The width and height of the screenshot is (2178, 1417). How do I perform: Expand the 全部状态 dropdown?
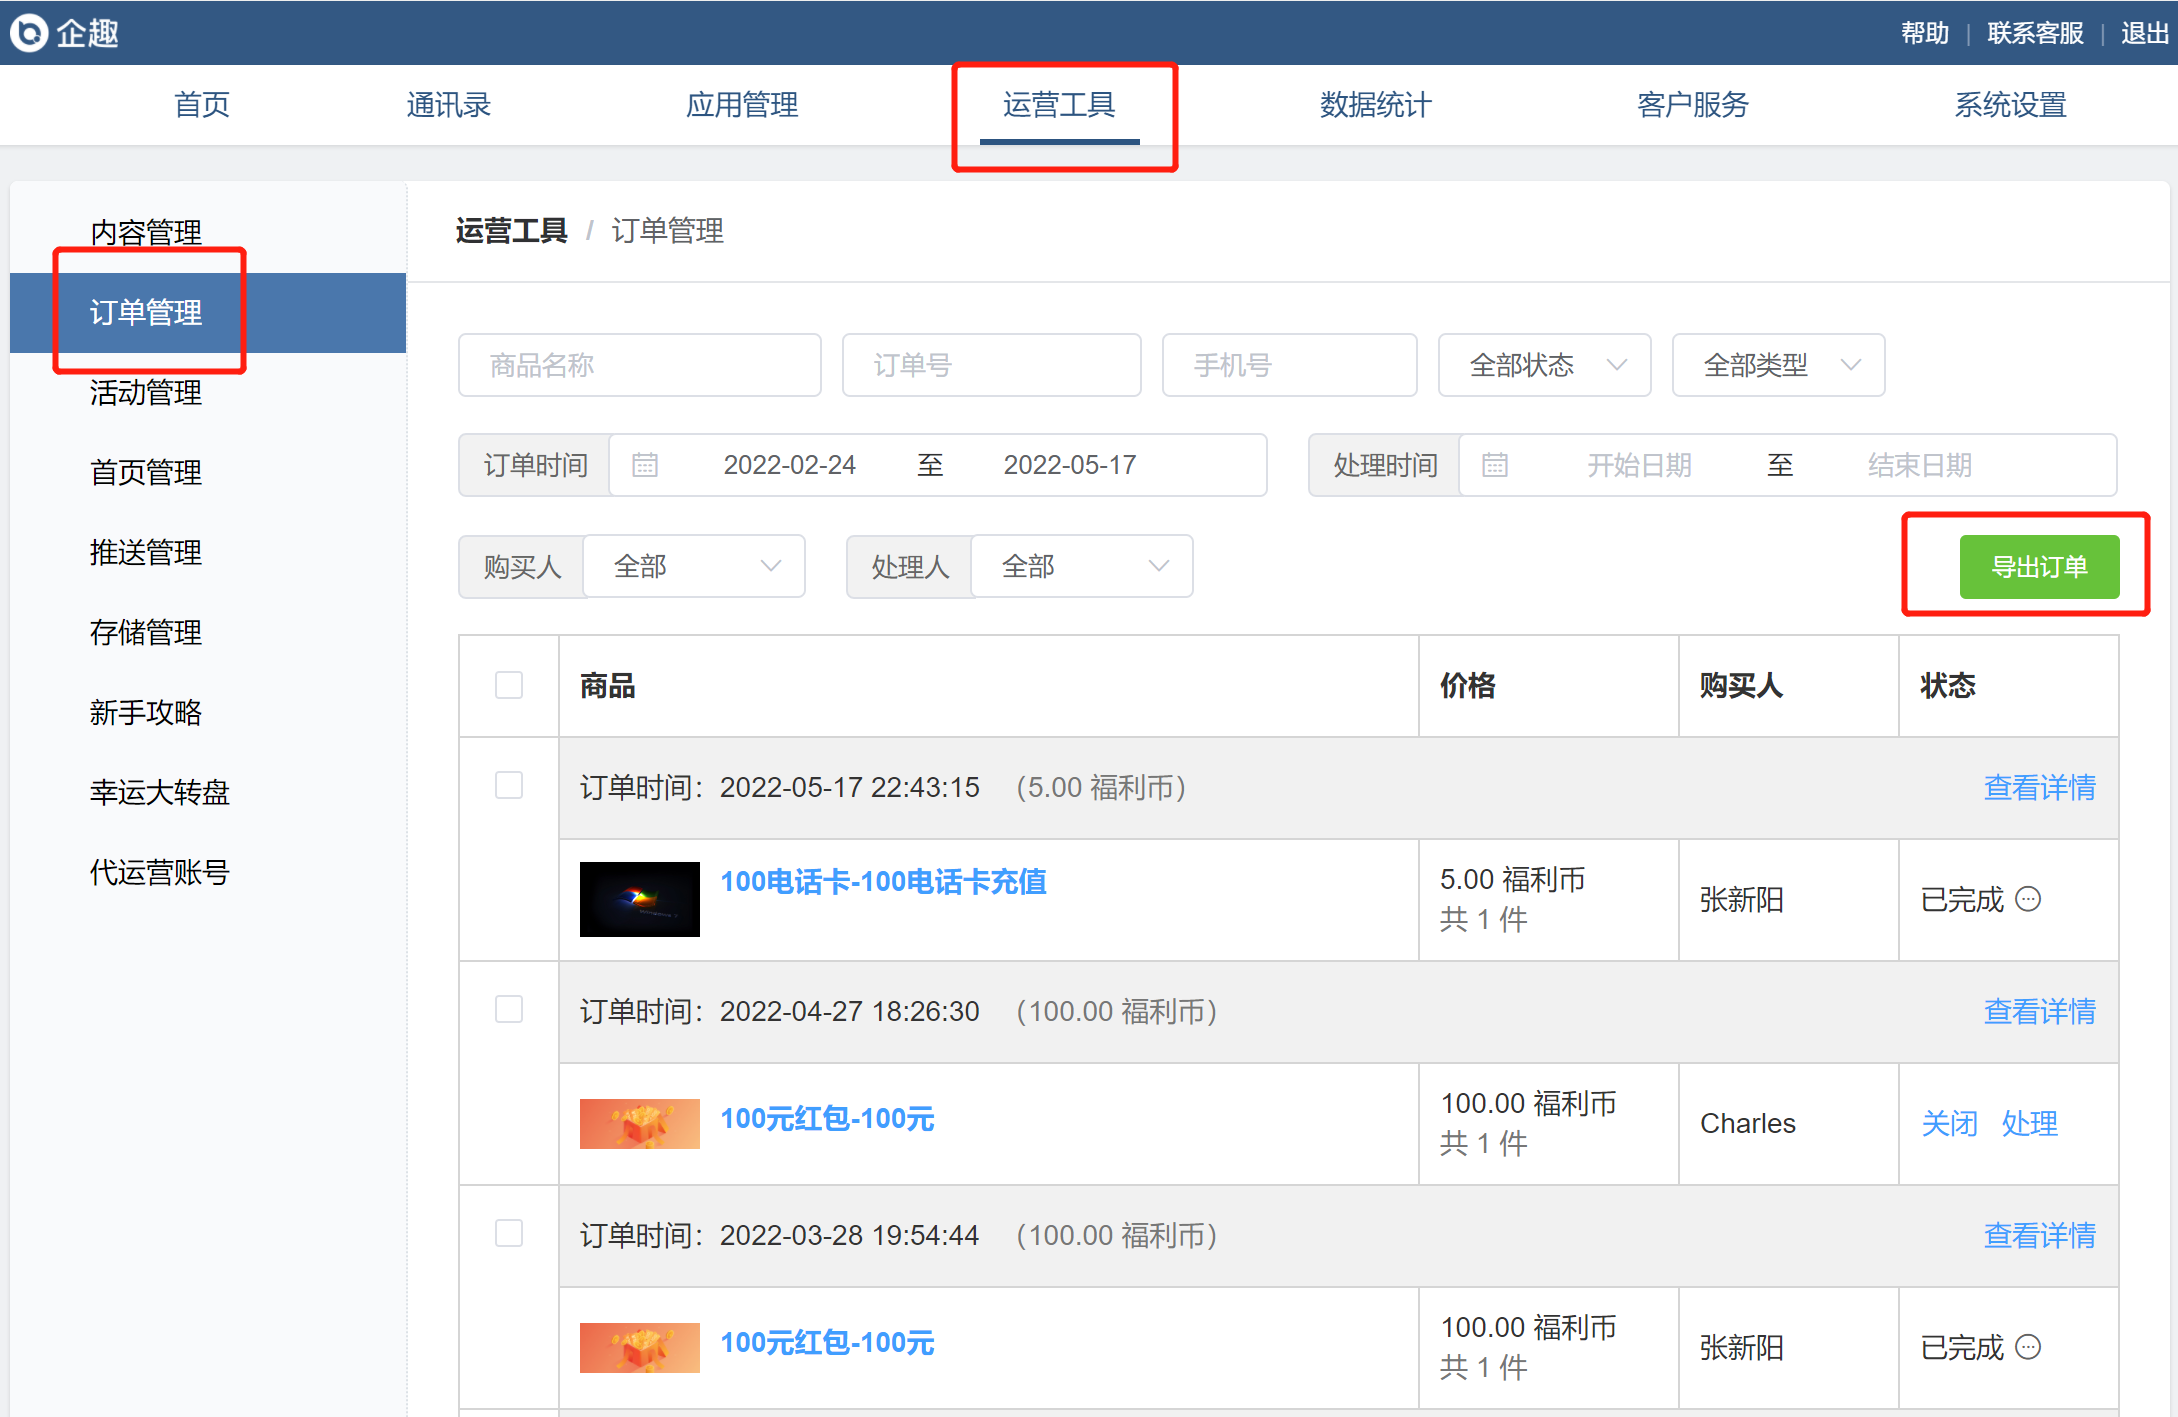click(1544, 365)
